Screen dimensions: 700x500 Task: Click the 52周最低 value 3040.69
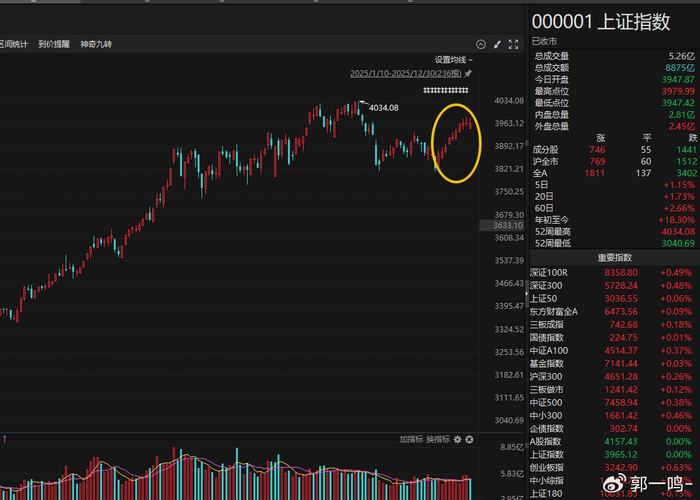pos(678,243)
